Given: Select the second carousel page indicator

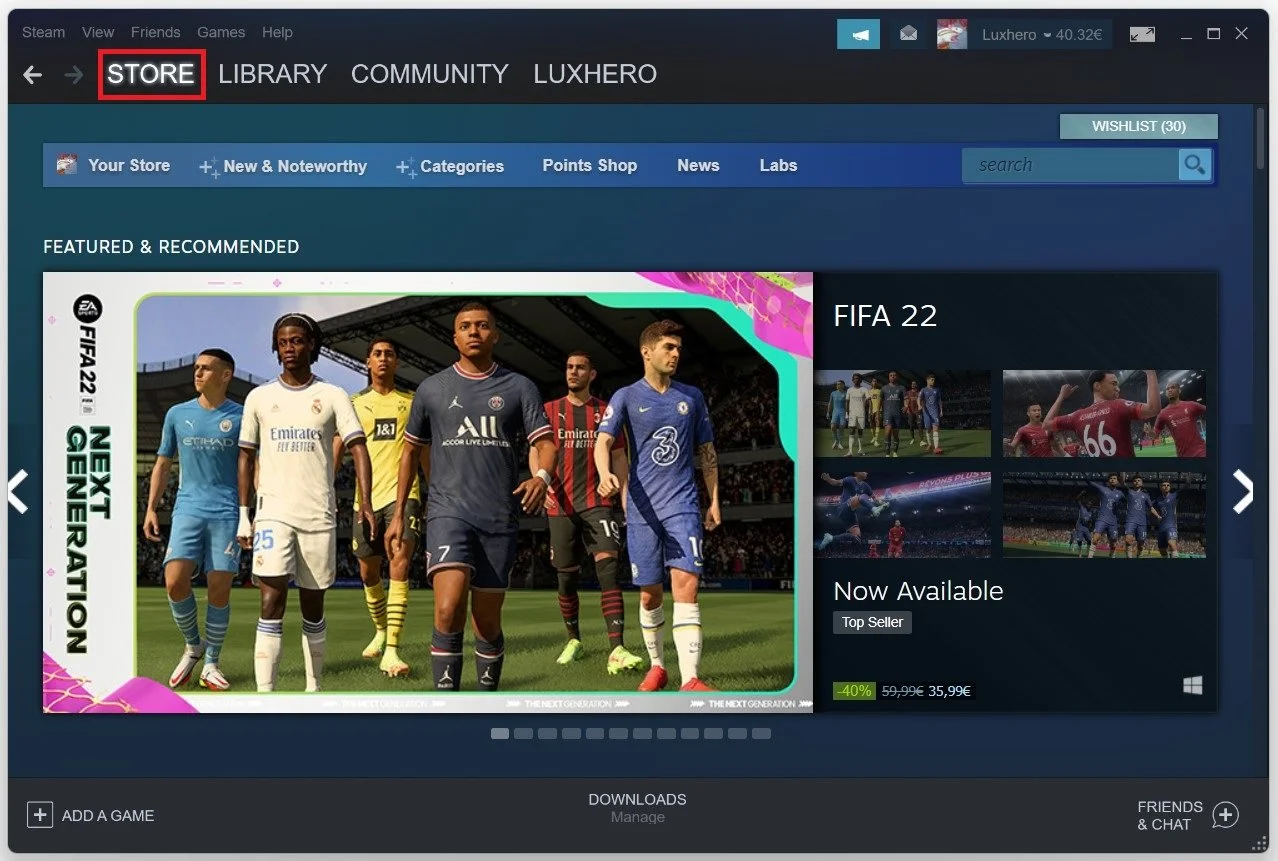Looking at the screenshot, I should click(523, 733).
